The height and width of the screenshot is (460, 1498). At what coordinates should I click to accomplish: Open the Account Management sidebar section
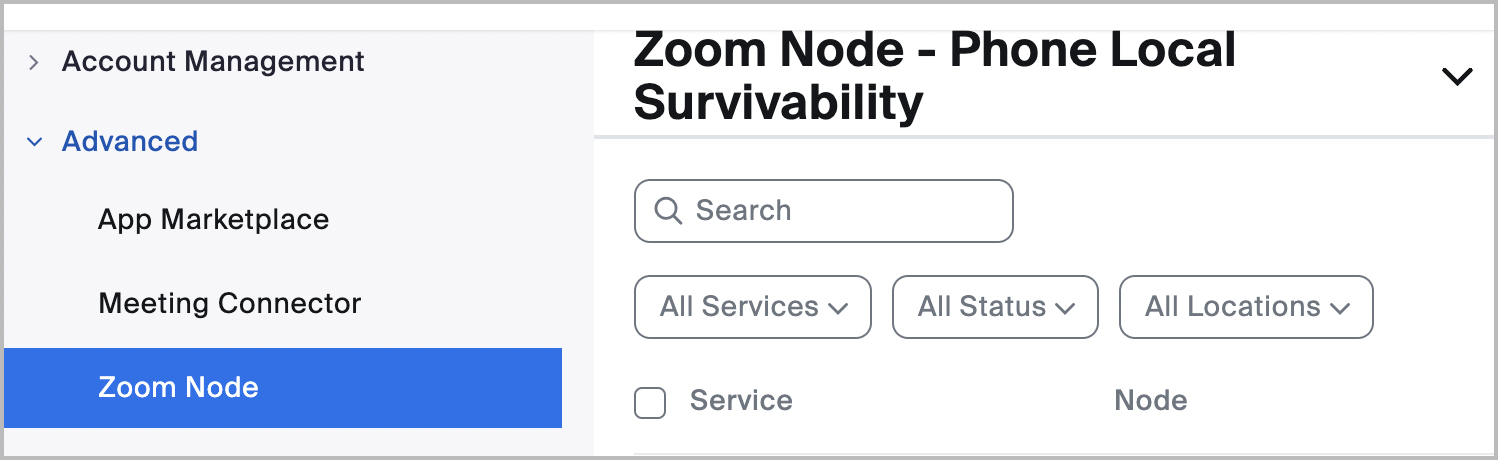(x=212, y=62)
